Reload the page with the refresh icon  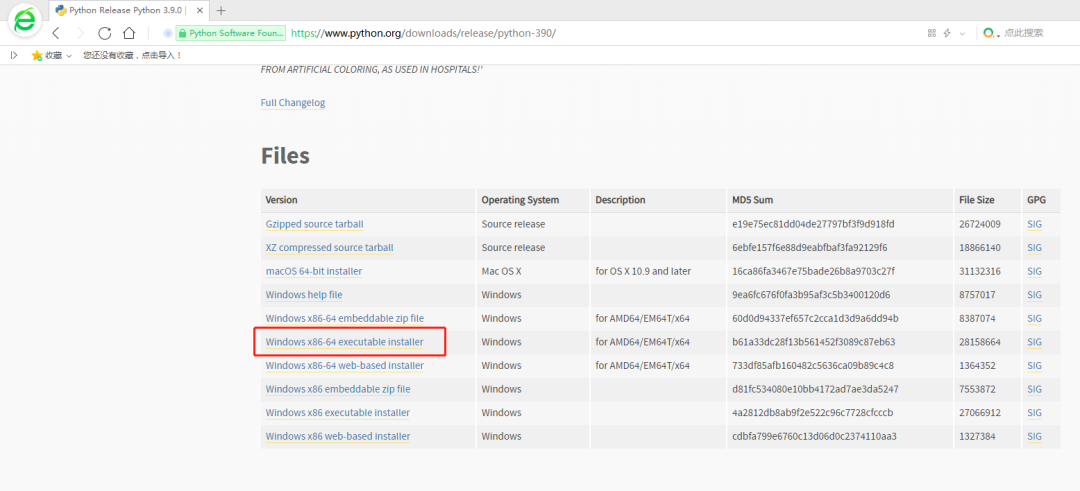click(x=105, y=33)
